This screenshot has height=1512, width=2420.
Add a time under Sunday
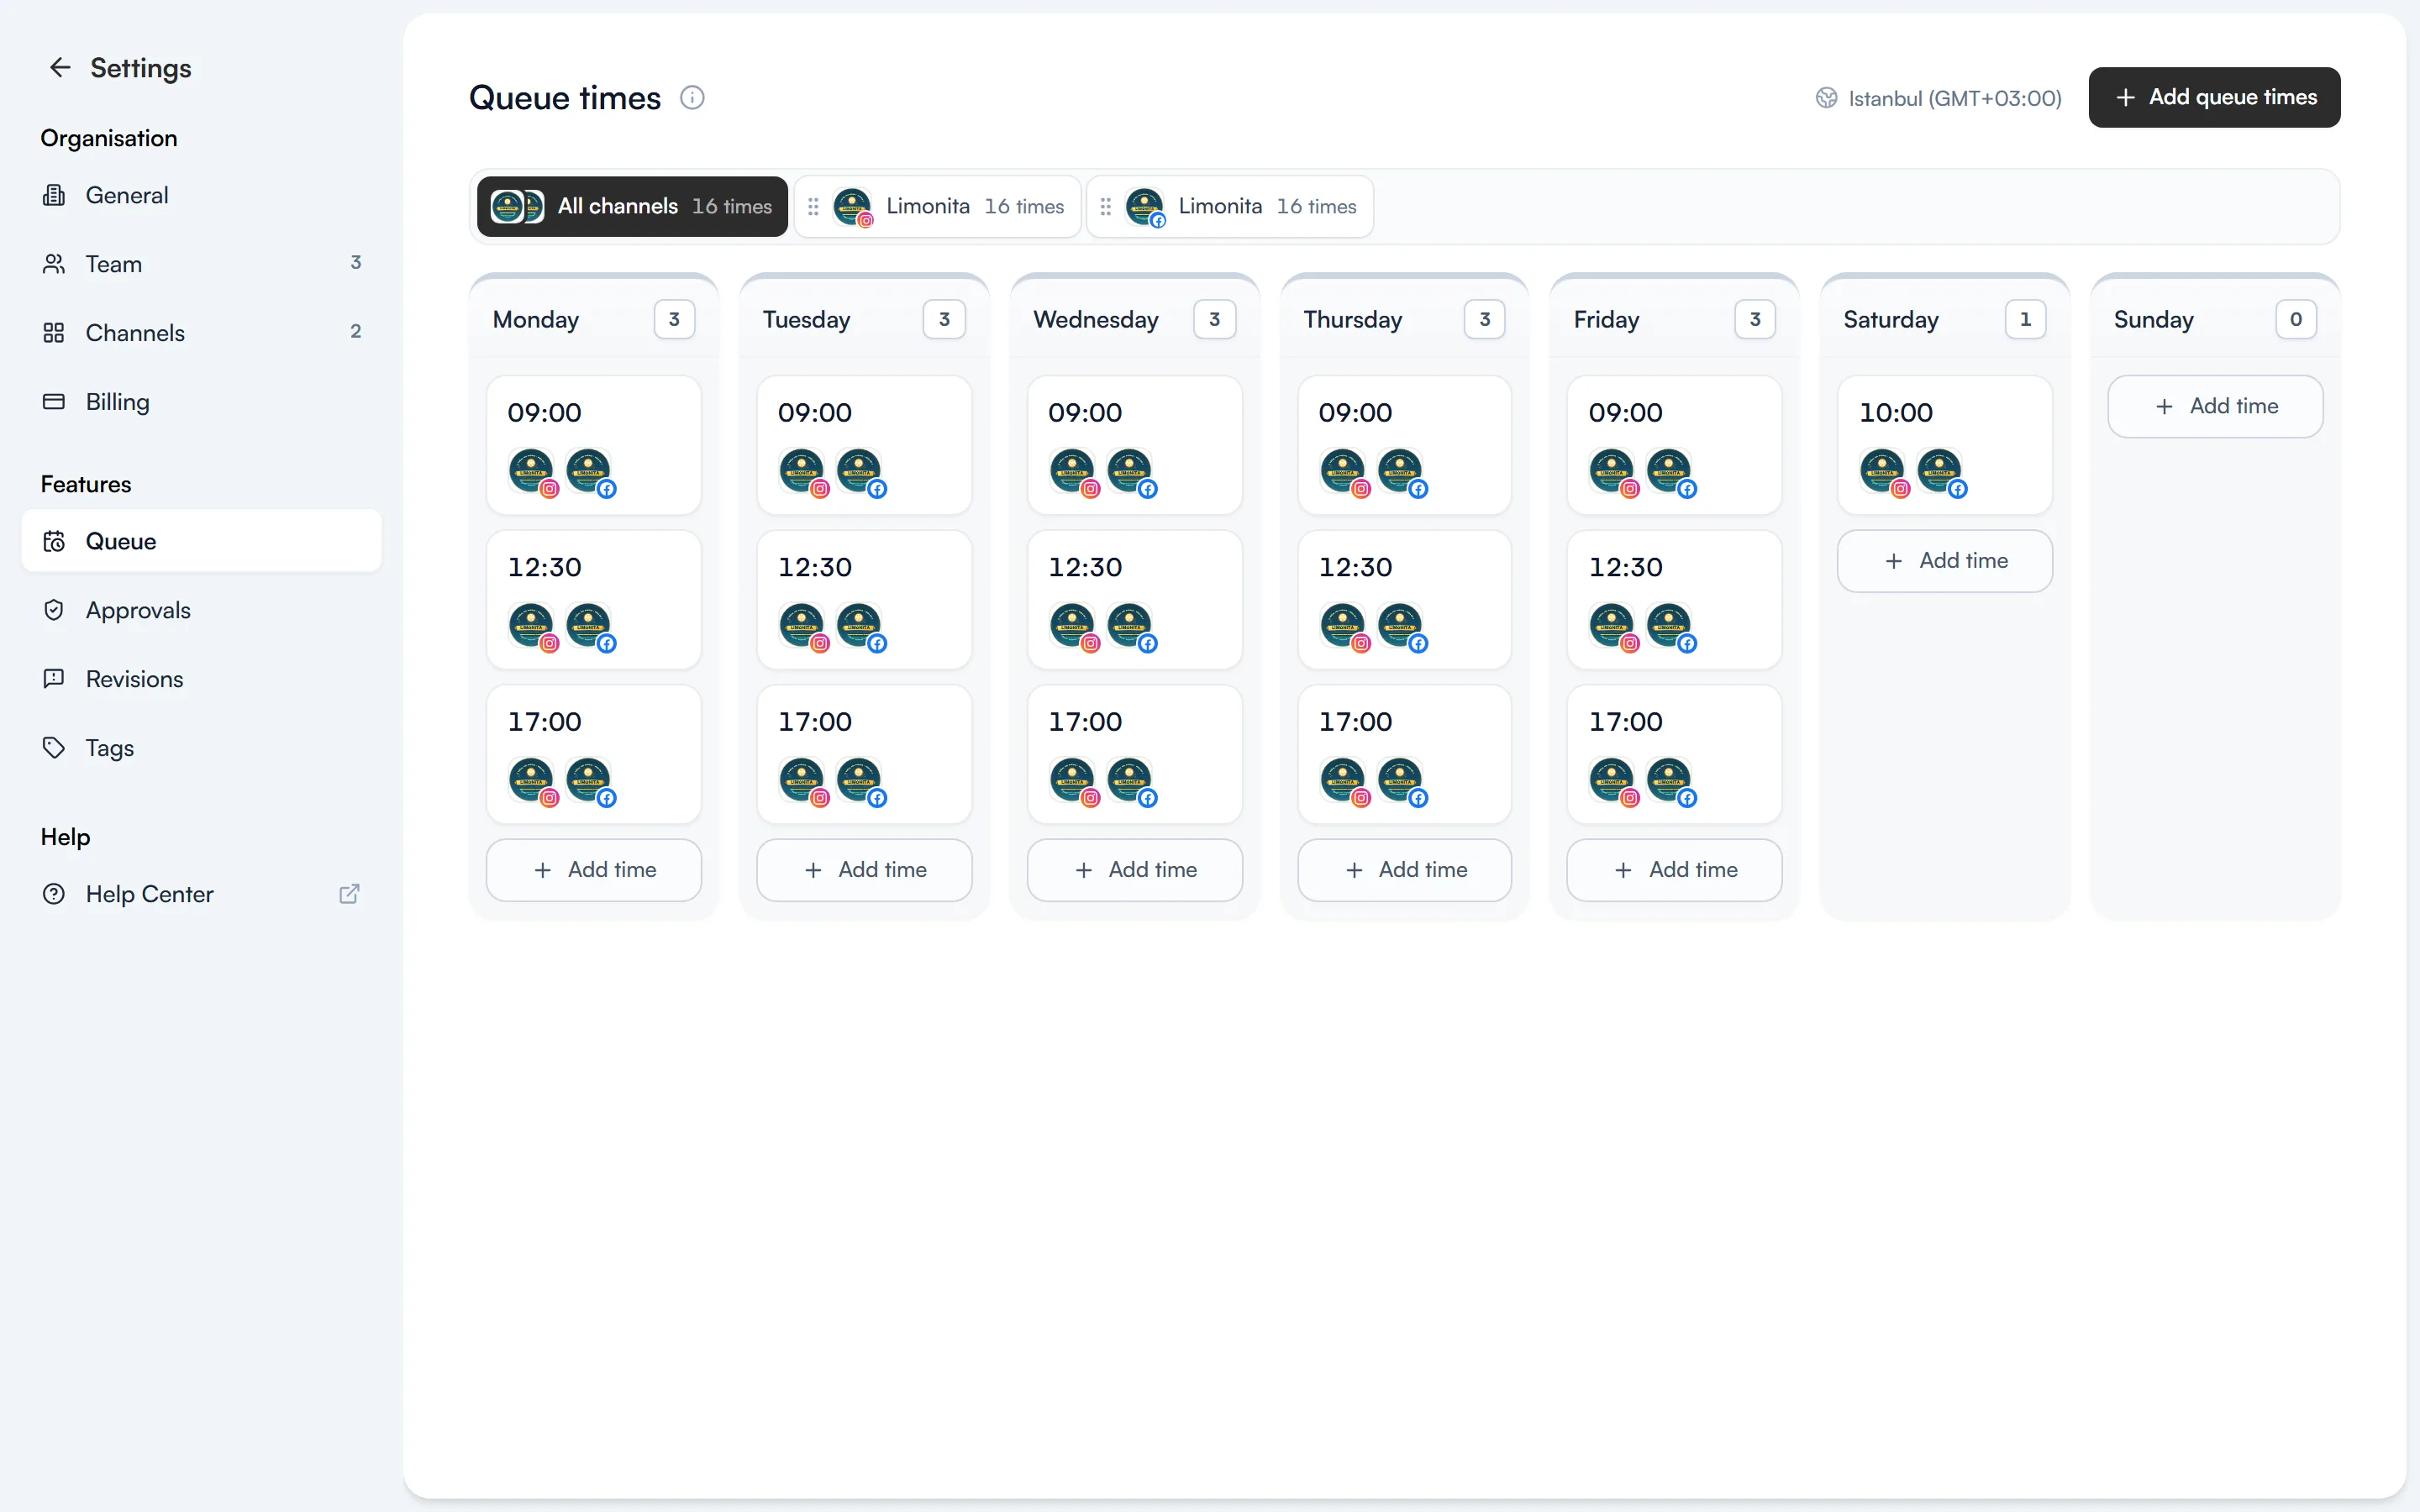point(2215,407)
